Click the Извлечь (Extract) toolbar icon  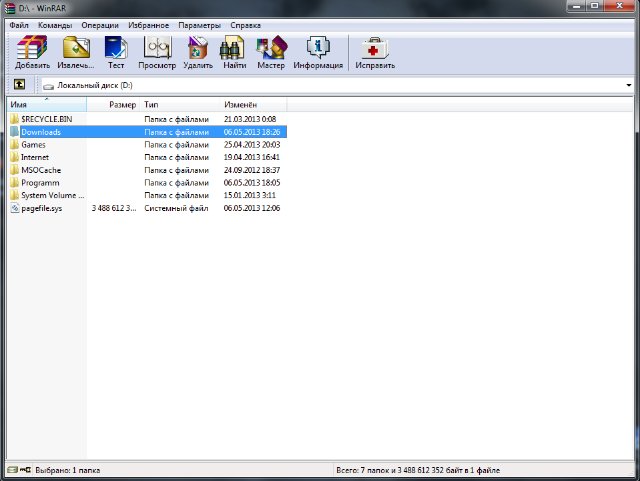tap(76, 47)
